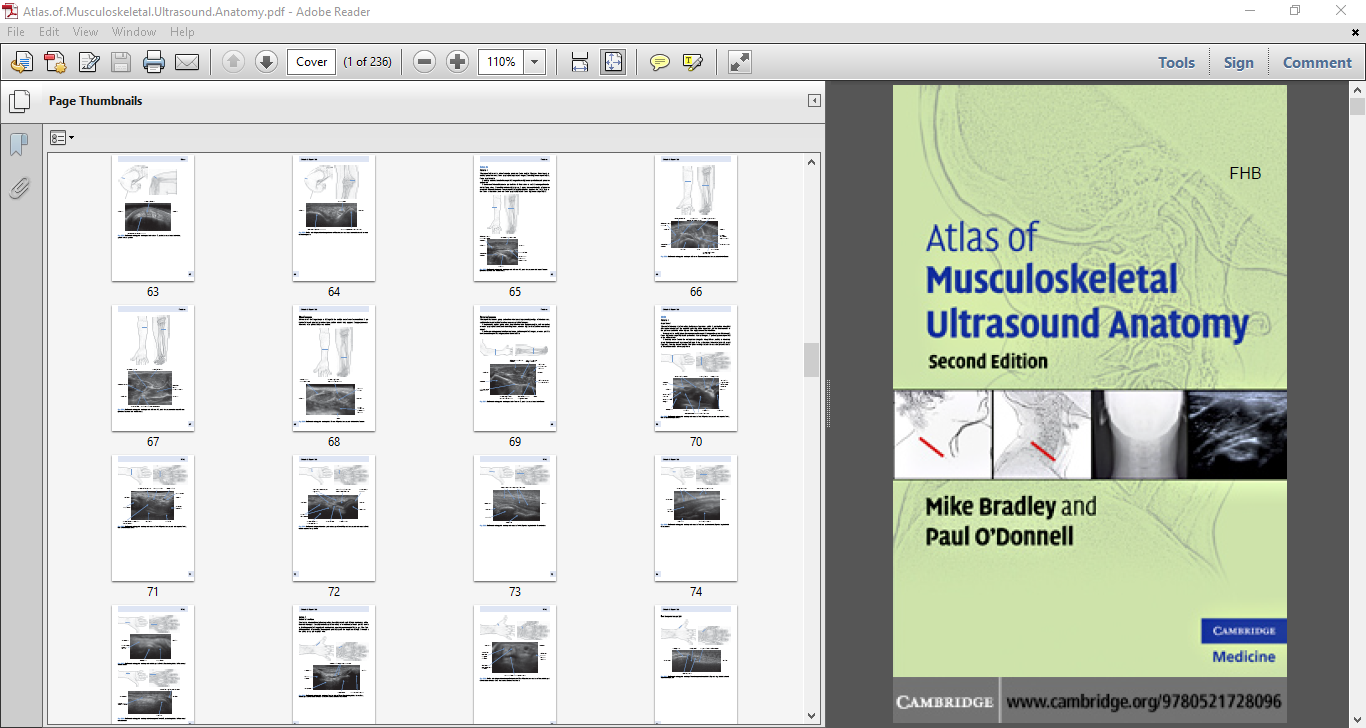The image size is (1366, 728).
Task: Select the page 65 thumbnail
Action: coord(515,218)
